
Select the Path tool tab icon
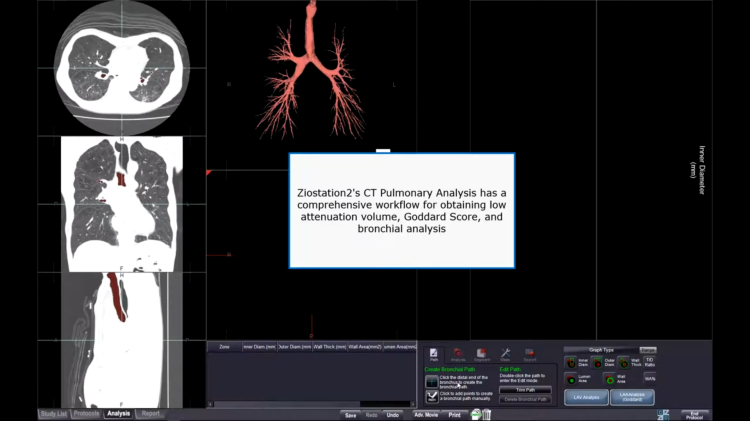tap(433, 355)
